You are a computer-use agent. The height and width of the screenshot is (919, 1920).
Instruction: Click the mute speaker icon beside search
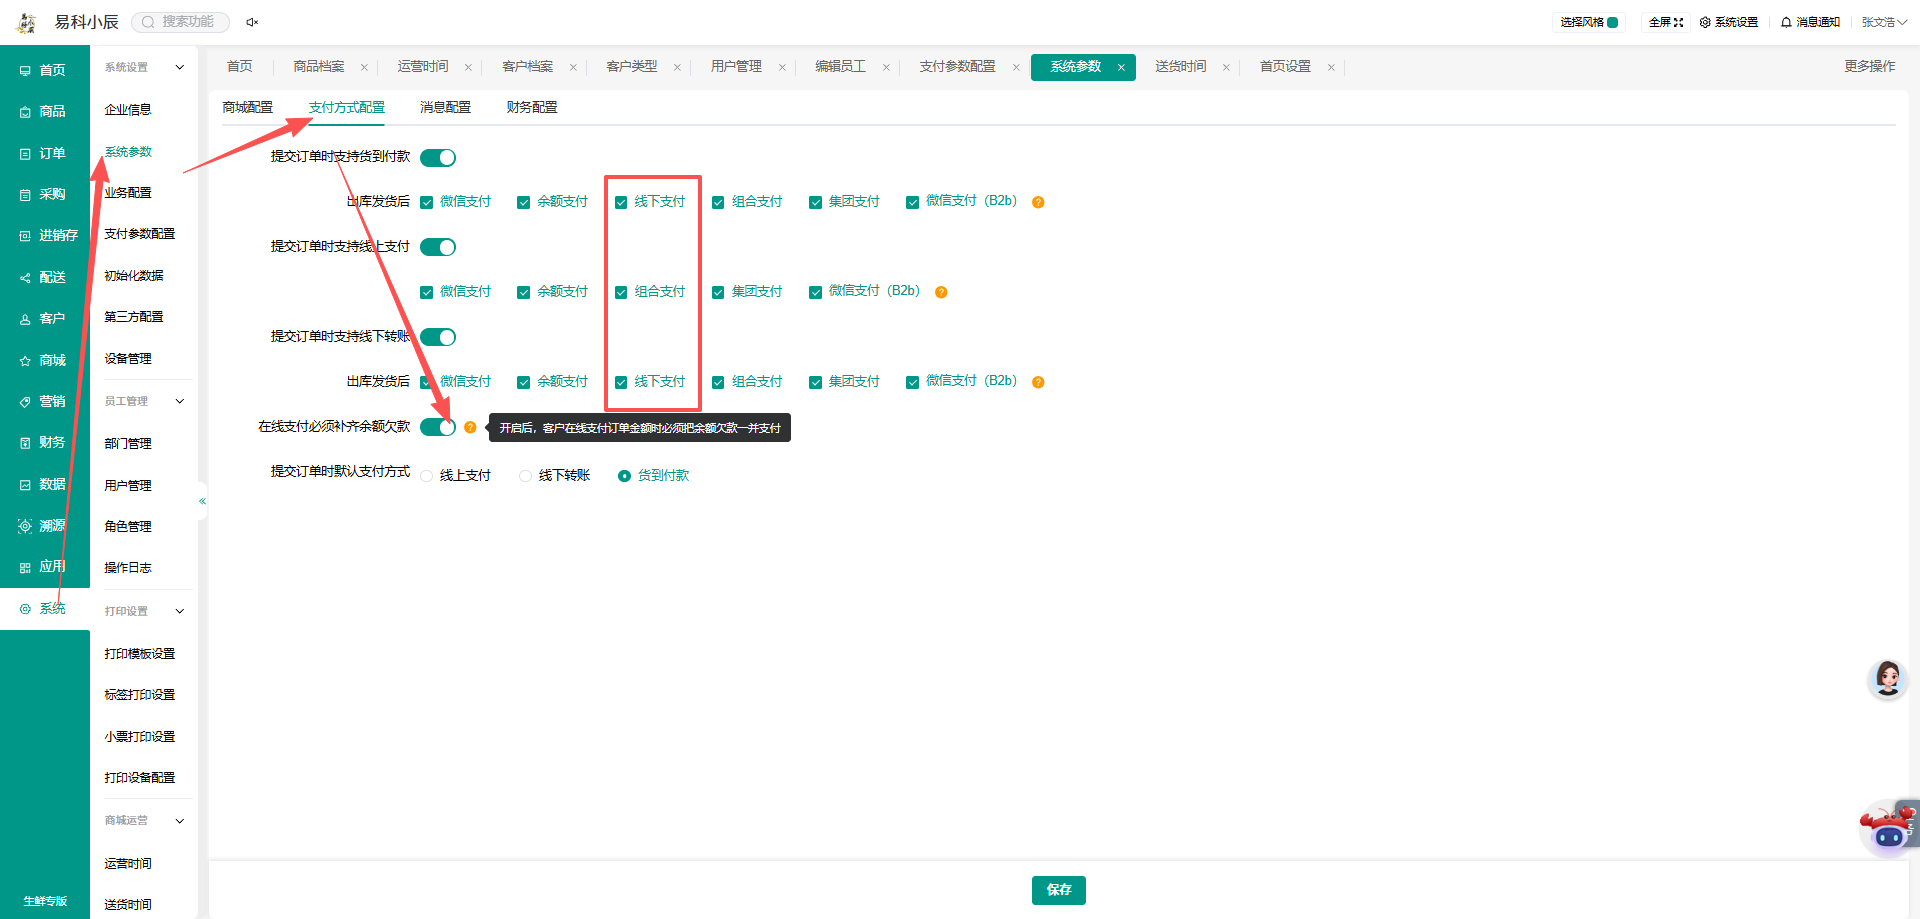click(x=252, y=22)
